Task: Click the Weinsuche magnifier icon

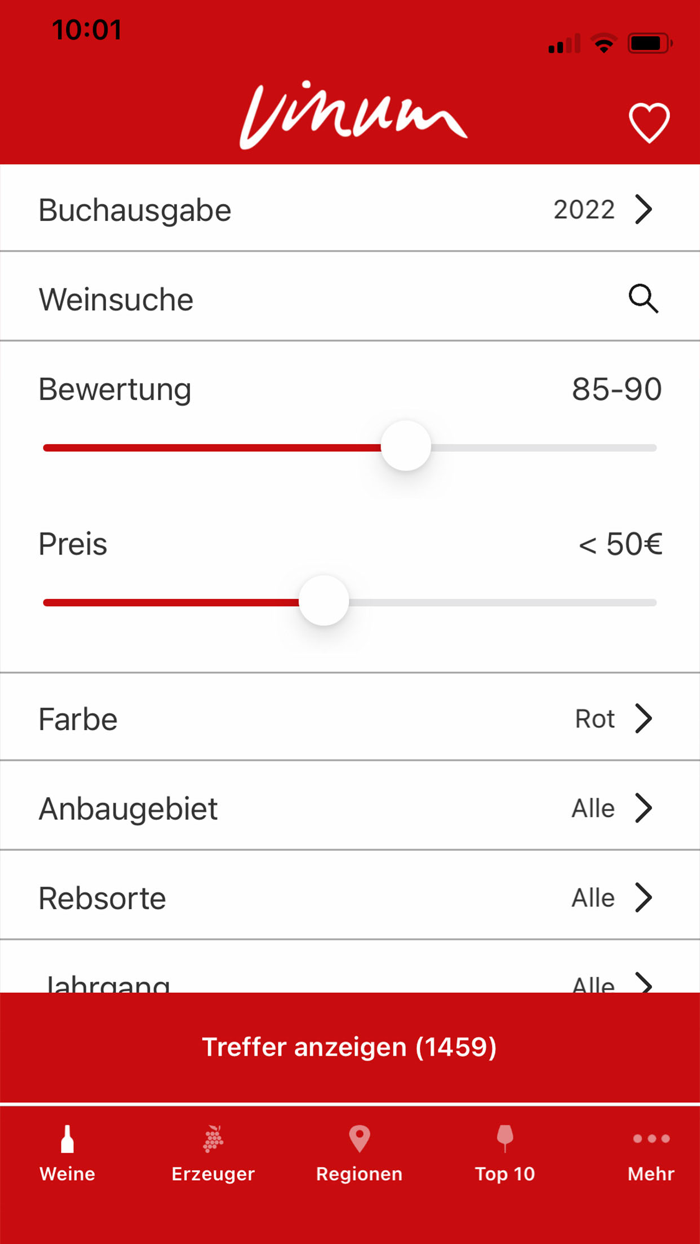Action: (643, 298)
